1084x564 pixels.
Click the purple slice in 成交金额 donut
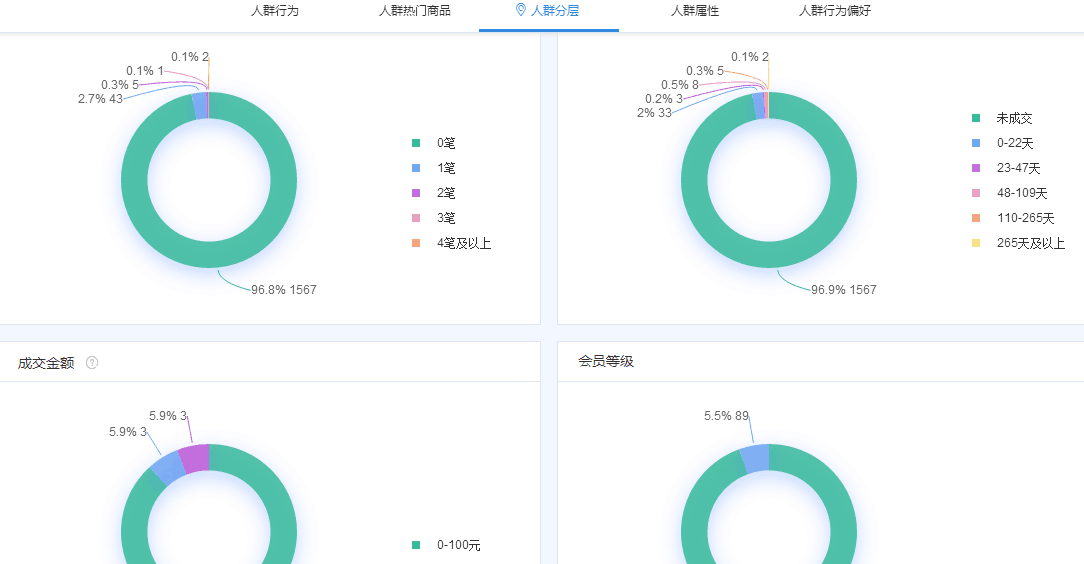coord(194,460)
